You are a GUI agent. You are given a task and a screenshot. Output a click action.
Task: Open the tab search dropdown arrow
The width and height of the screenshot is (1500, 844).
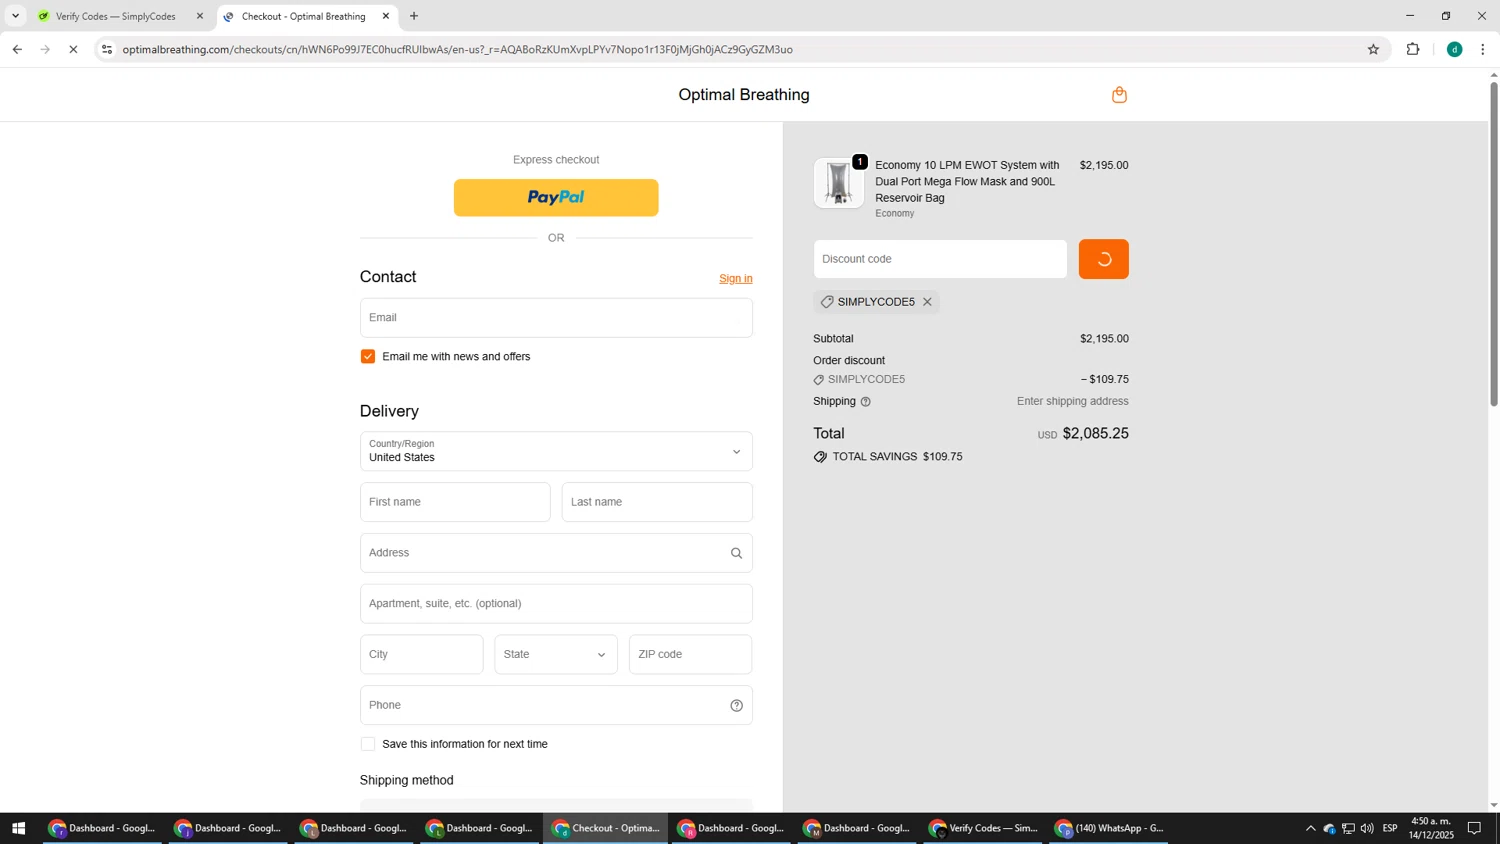pyautogui.click(x=15, y=16)
